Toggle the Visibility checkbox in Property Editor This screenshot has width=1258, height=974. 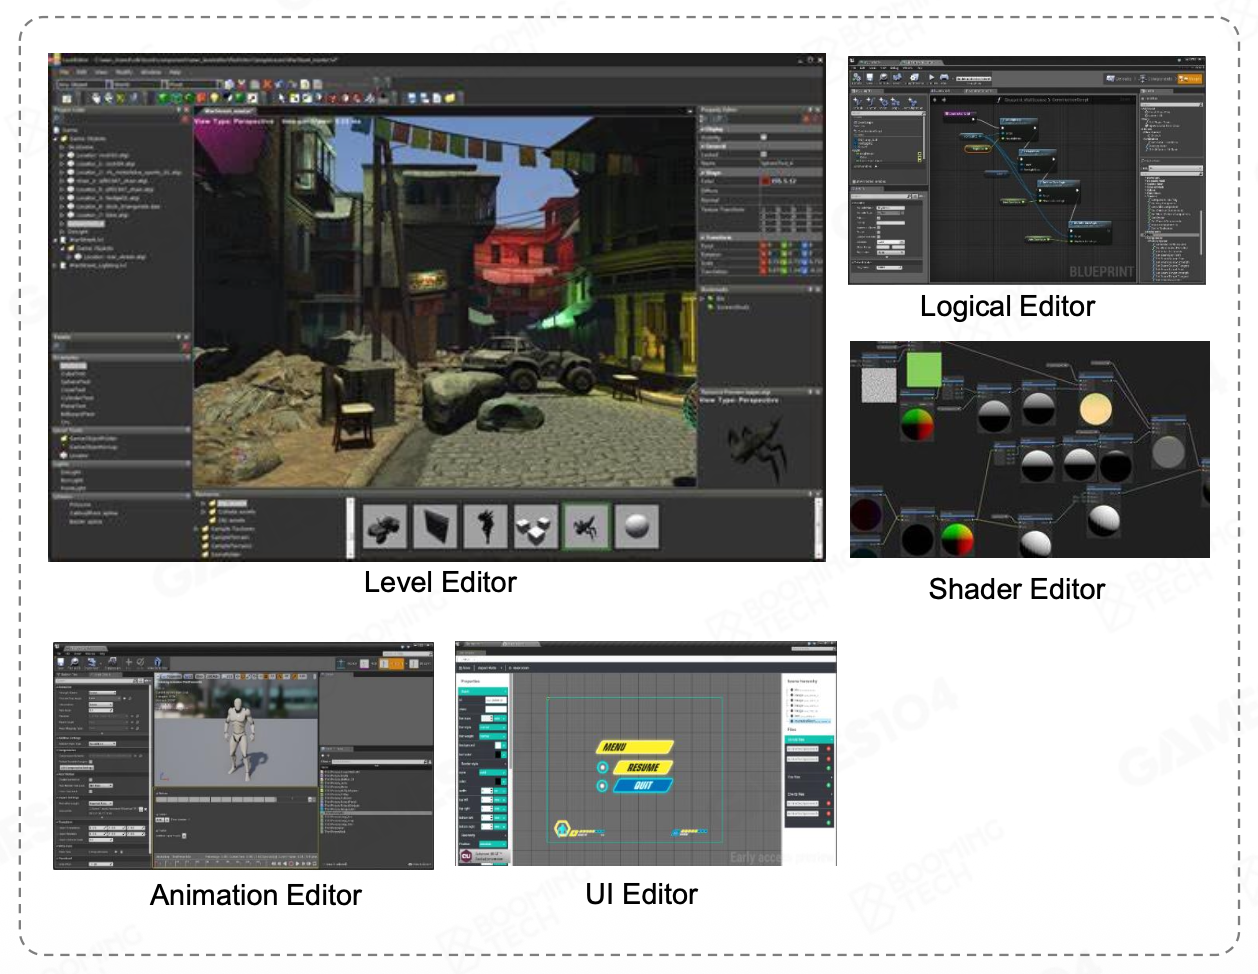tap(764, 137)
